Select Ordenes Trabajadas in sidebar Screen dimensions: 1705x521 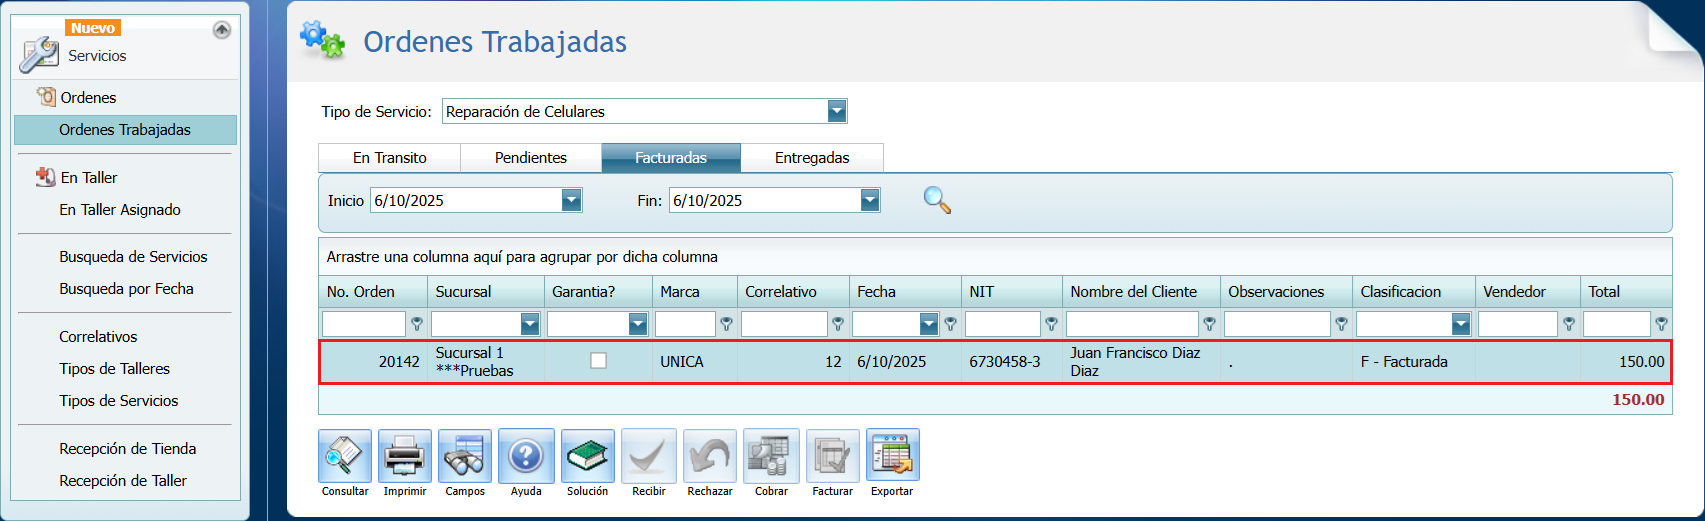125,130
